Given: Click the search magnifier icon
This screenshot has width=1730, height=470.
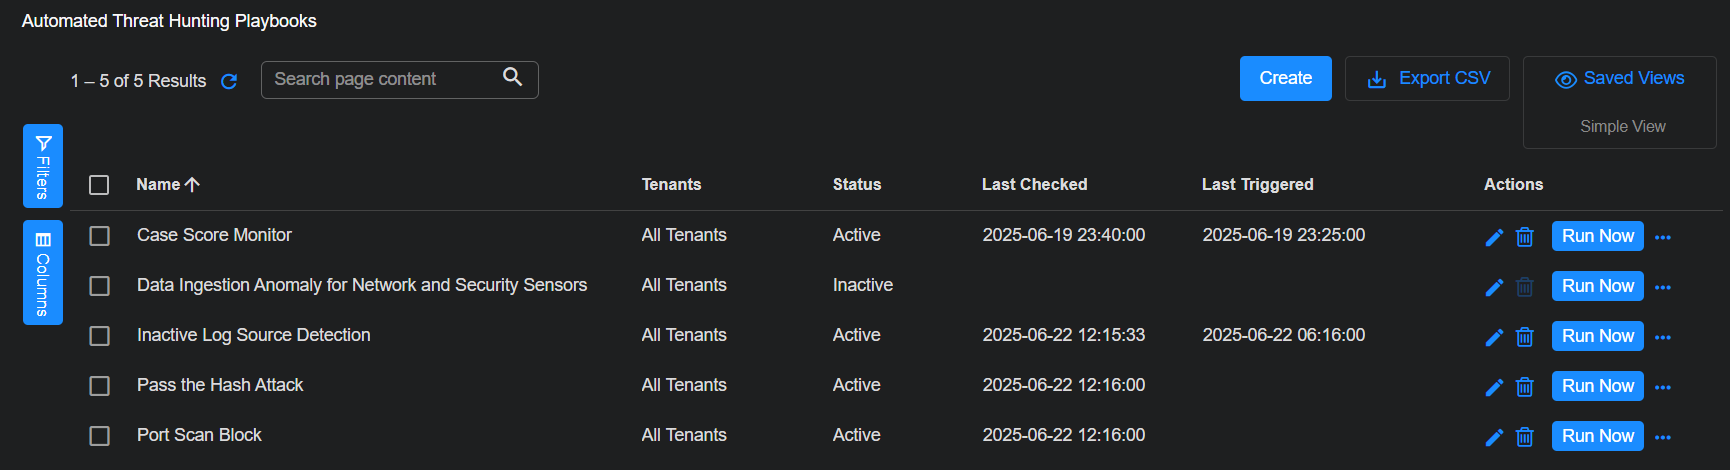Looking at the screenshot, I should pos(512,77).
